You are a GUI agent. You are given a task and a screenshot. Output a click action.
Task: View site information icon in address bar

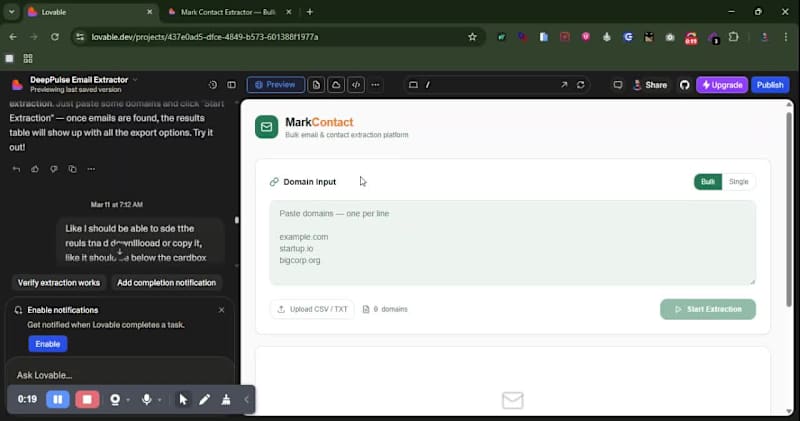80,37
